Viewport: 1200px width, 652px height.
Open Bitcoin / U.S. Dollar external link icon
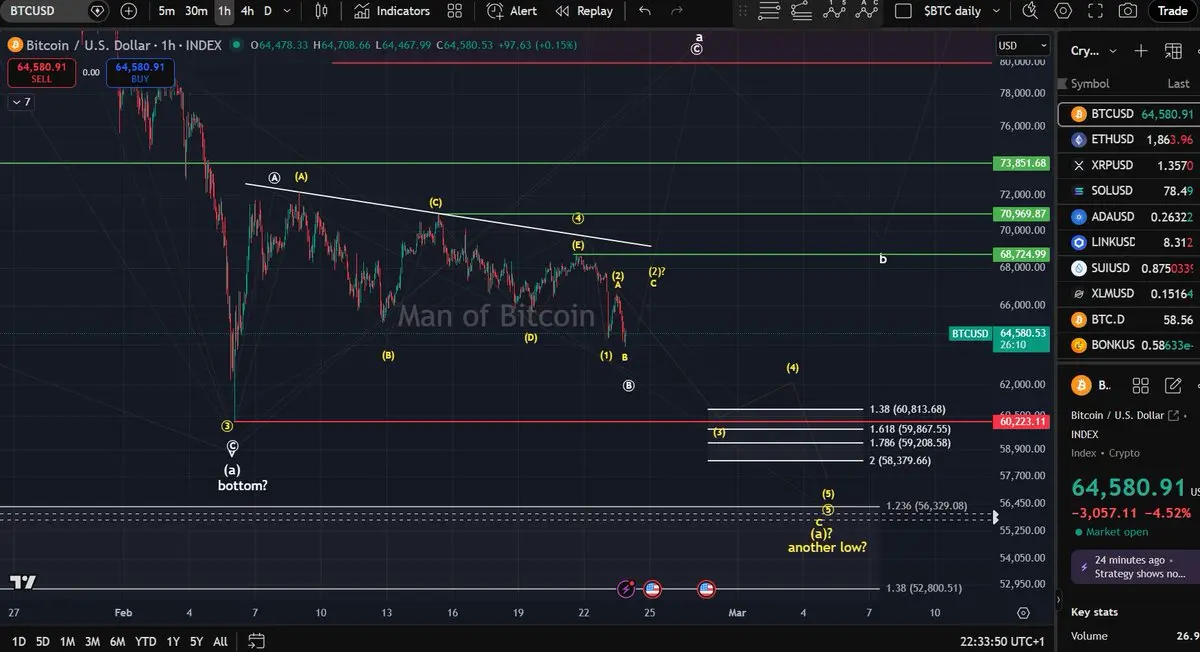[x=1174, y=415]
